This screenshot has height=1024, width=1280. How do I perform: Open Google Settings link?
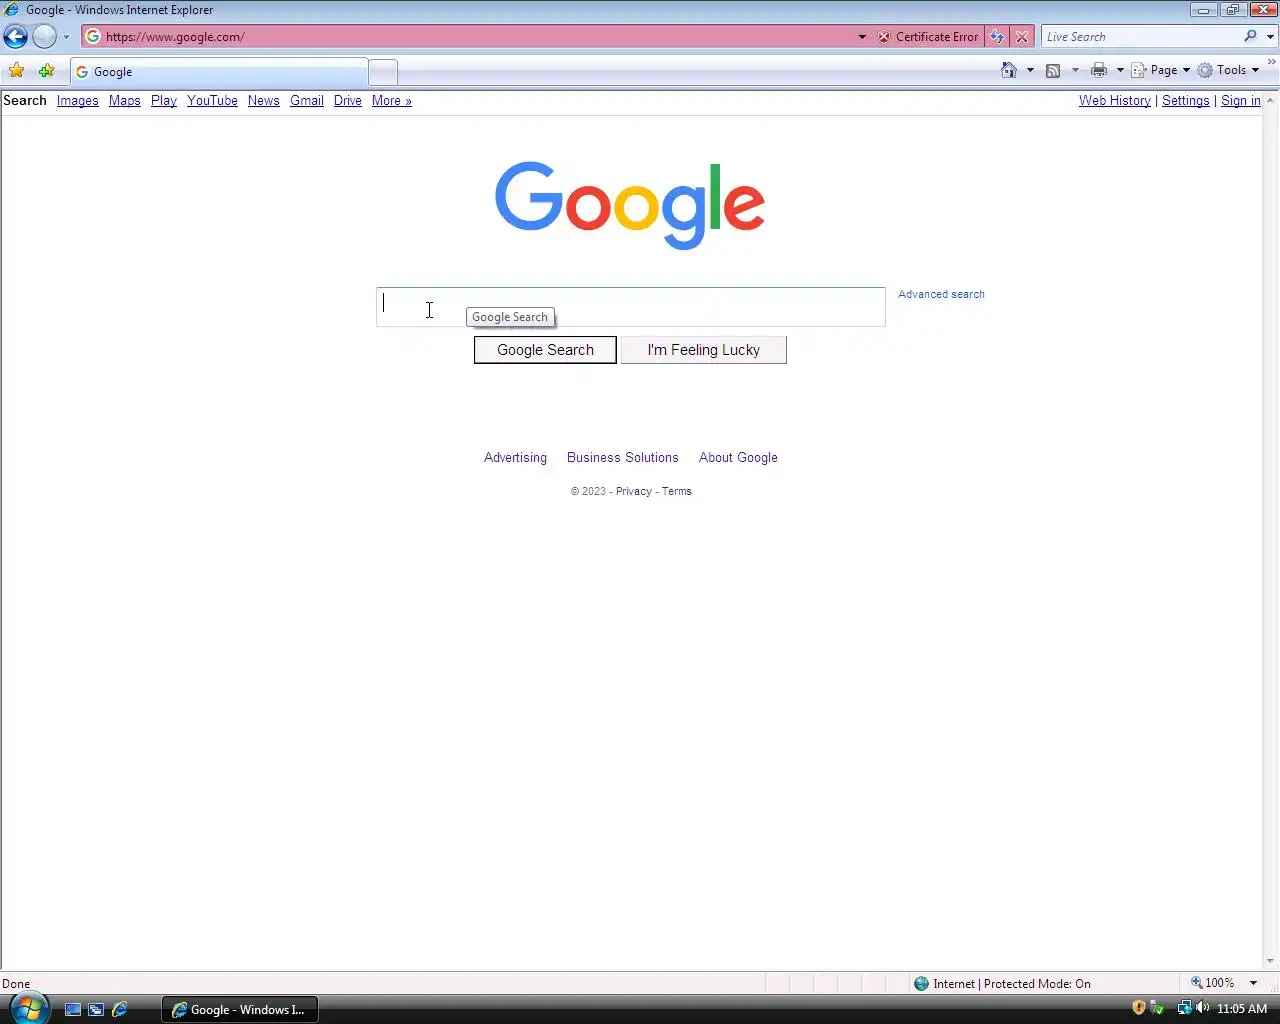point(1186,101)
